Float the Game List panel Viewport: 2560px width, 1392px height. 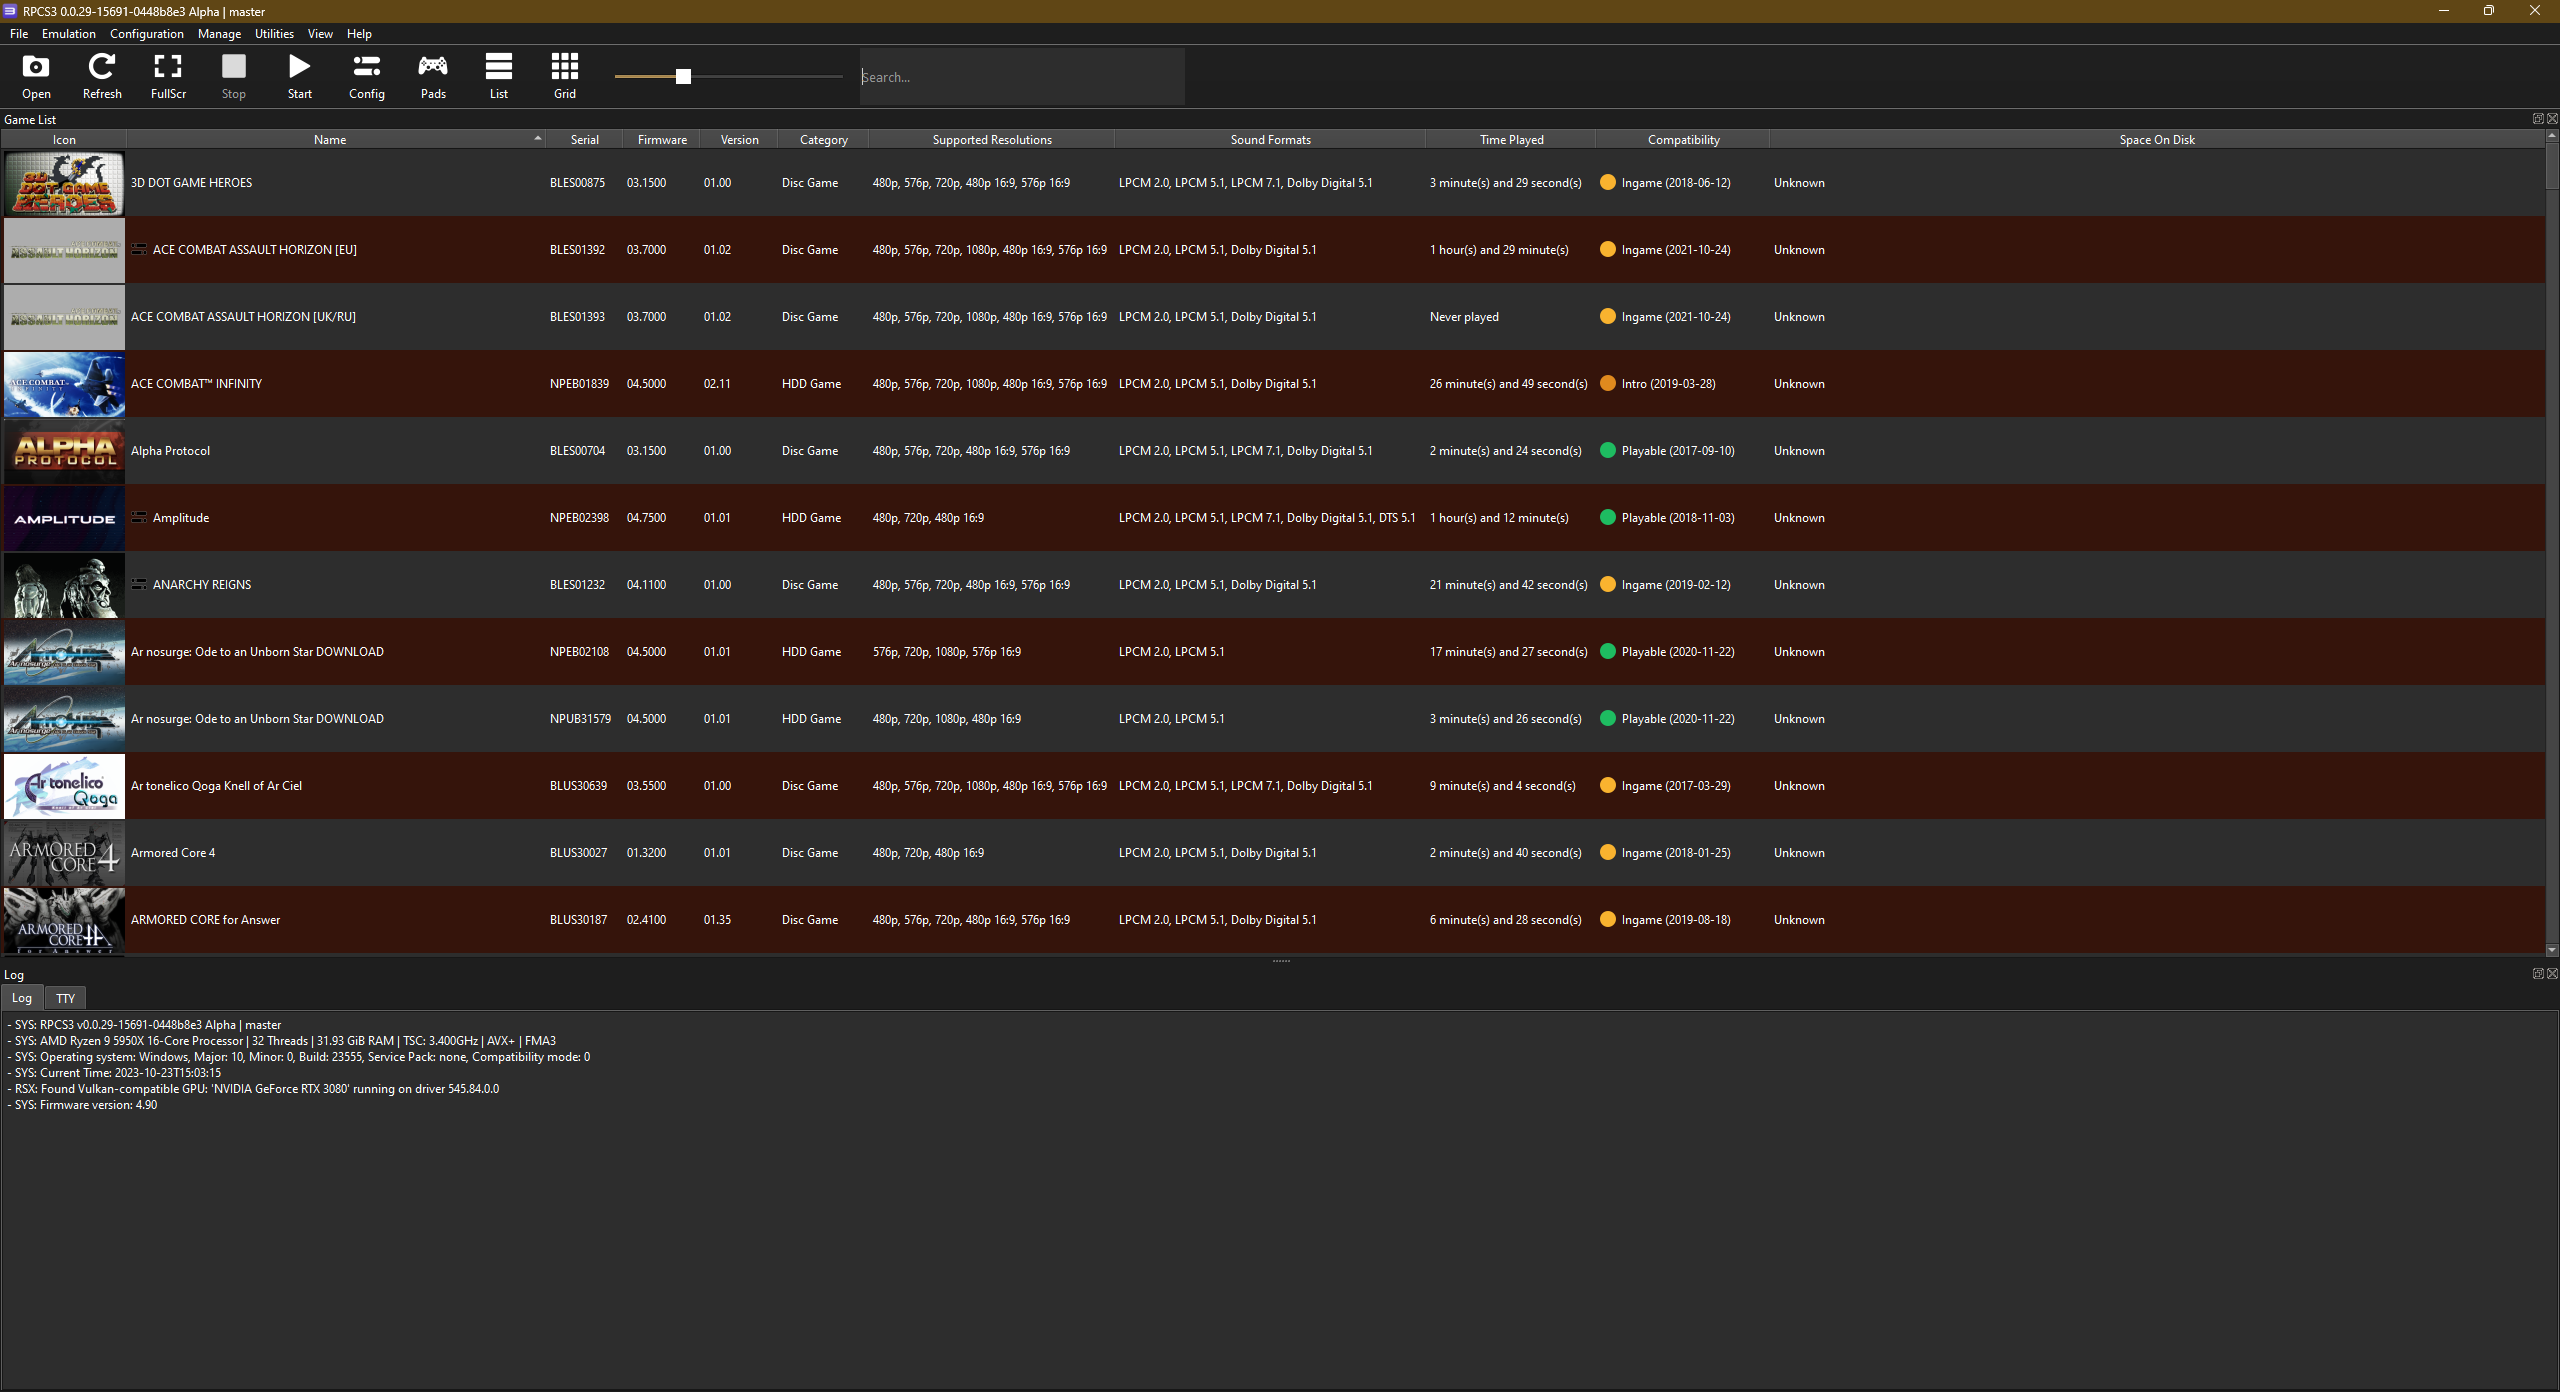pyautogui.click(x=2537, y=119)
